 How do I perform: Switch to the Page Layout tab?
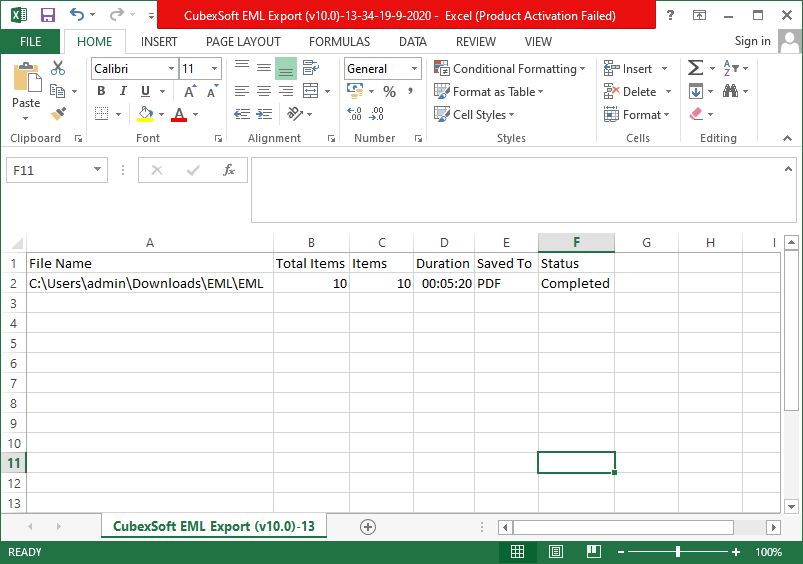(243, 42)
